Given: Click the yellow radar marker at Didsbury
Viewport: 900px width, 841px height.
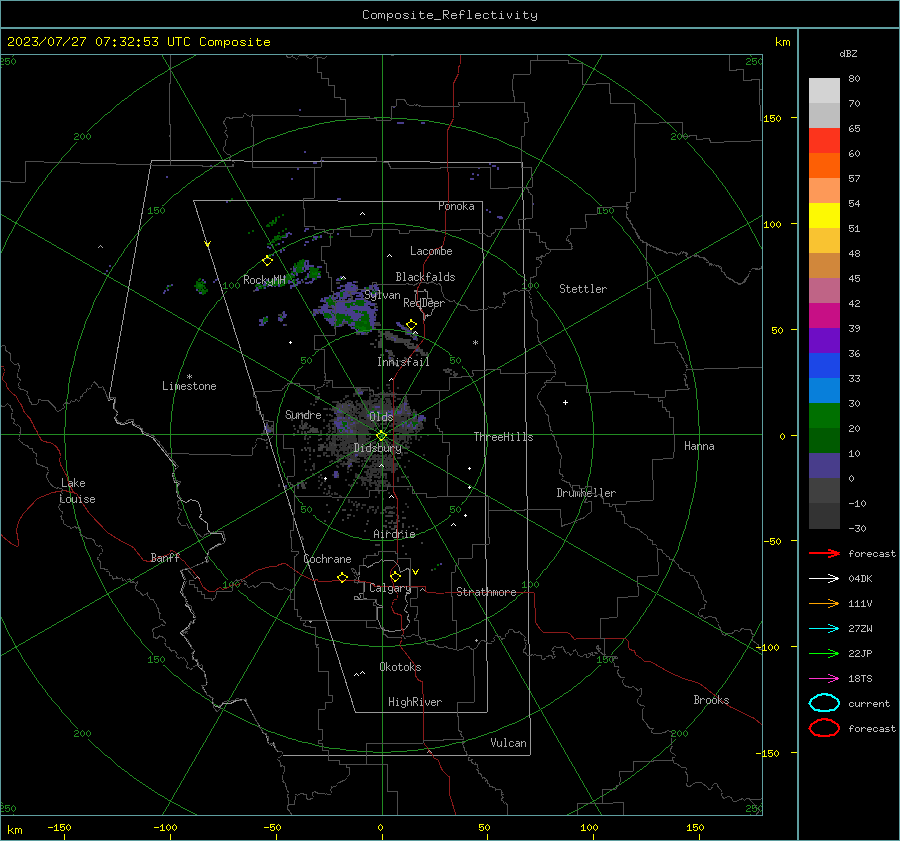Looking at the screenshot, I should (x=382, y=436).
